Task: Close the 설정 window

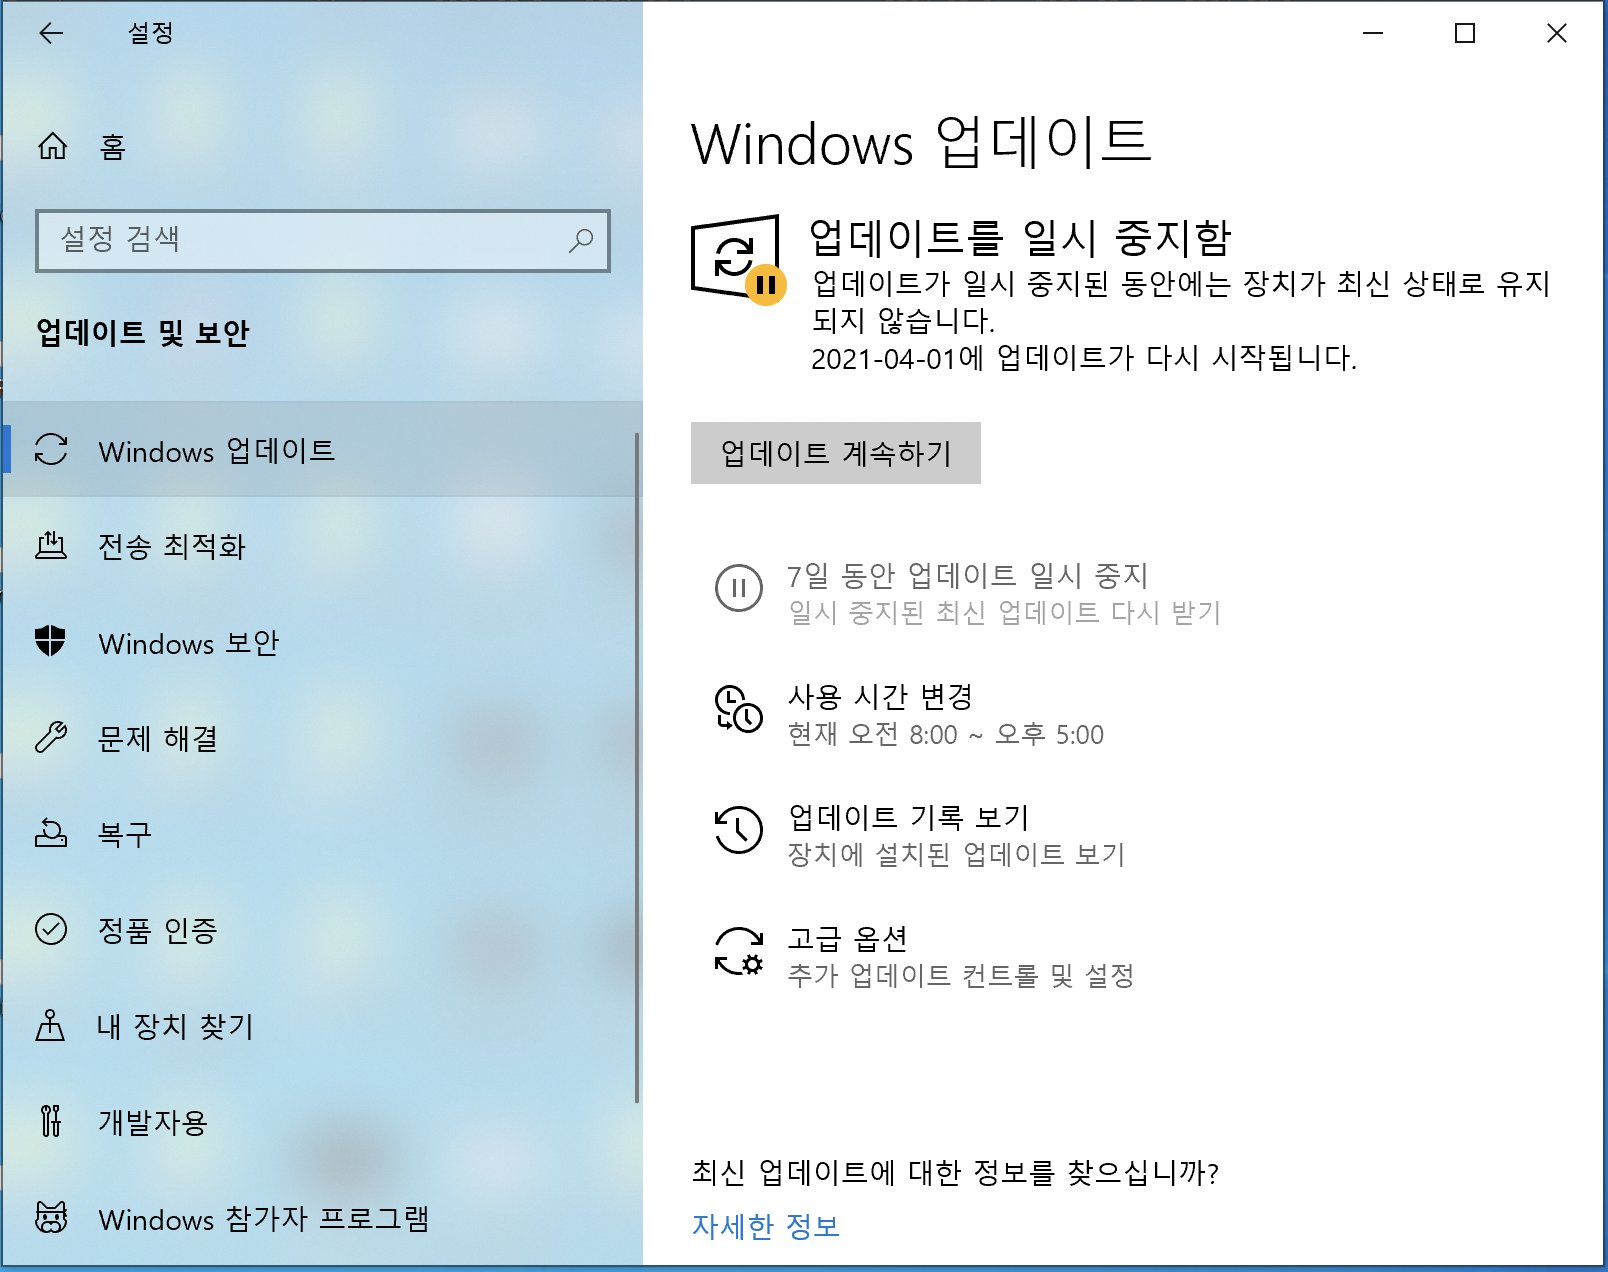Action: [1557, 33]
